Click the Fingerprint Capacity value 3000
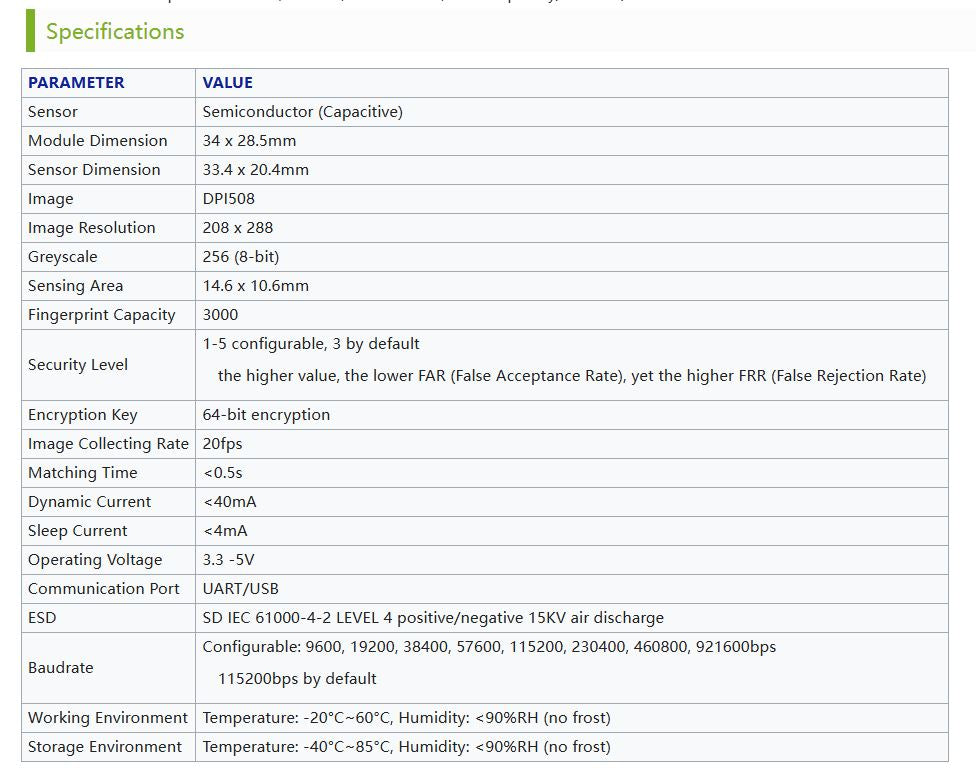Screen dimensions: 976x774 (x=220, y=315)
